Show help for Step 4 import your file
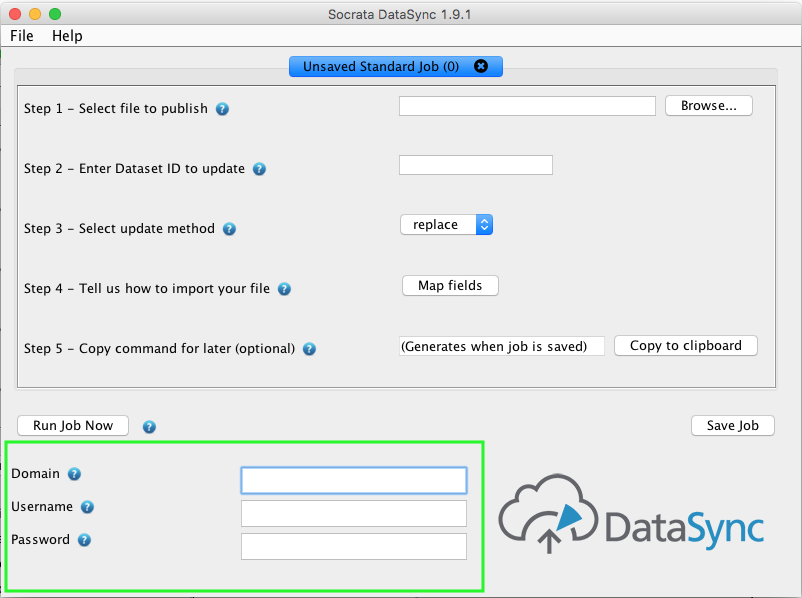802x598 pixels. [284, 289]
